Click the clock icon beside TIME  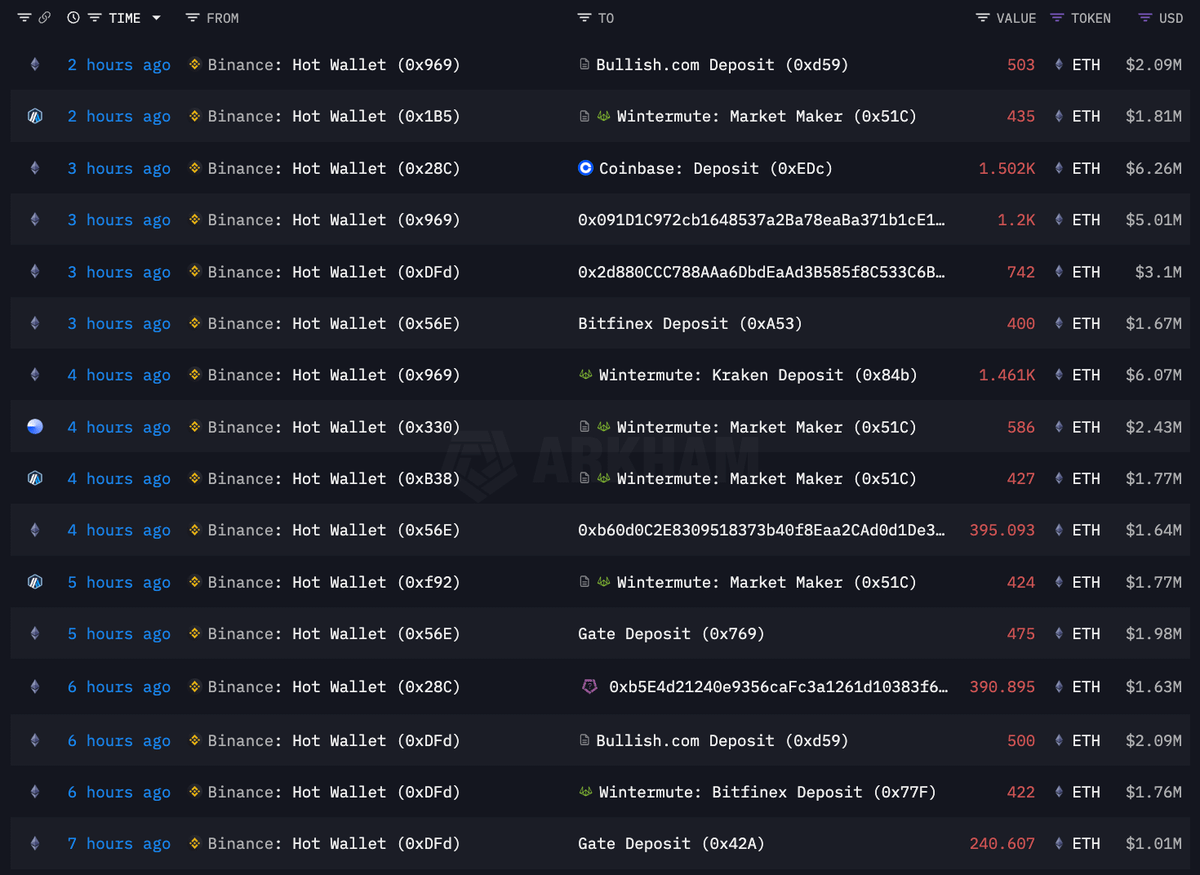(74, 18)
